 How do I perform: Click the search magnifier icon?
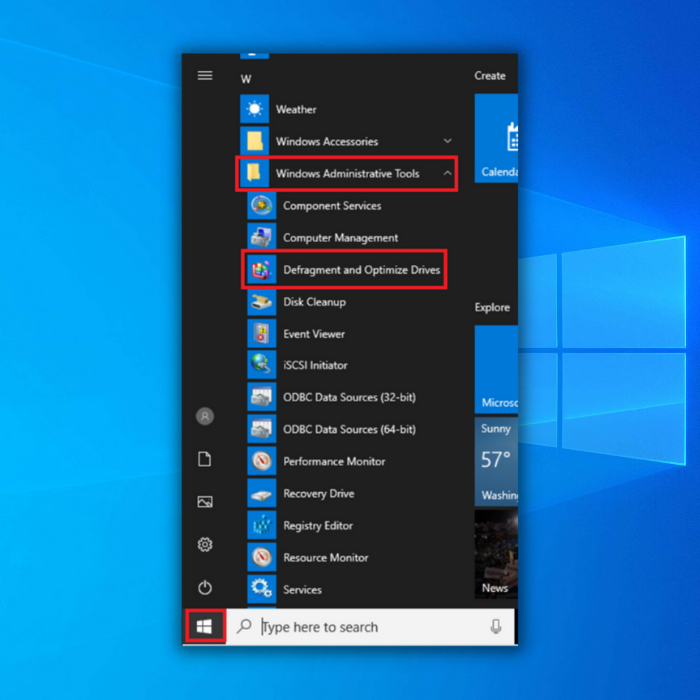[x=244, y=626]
